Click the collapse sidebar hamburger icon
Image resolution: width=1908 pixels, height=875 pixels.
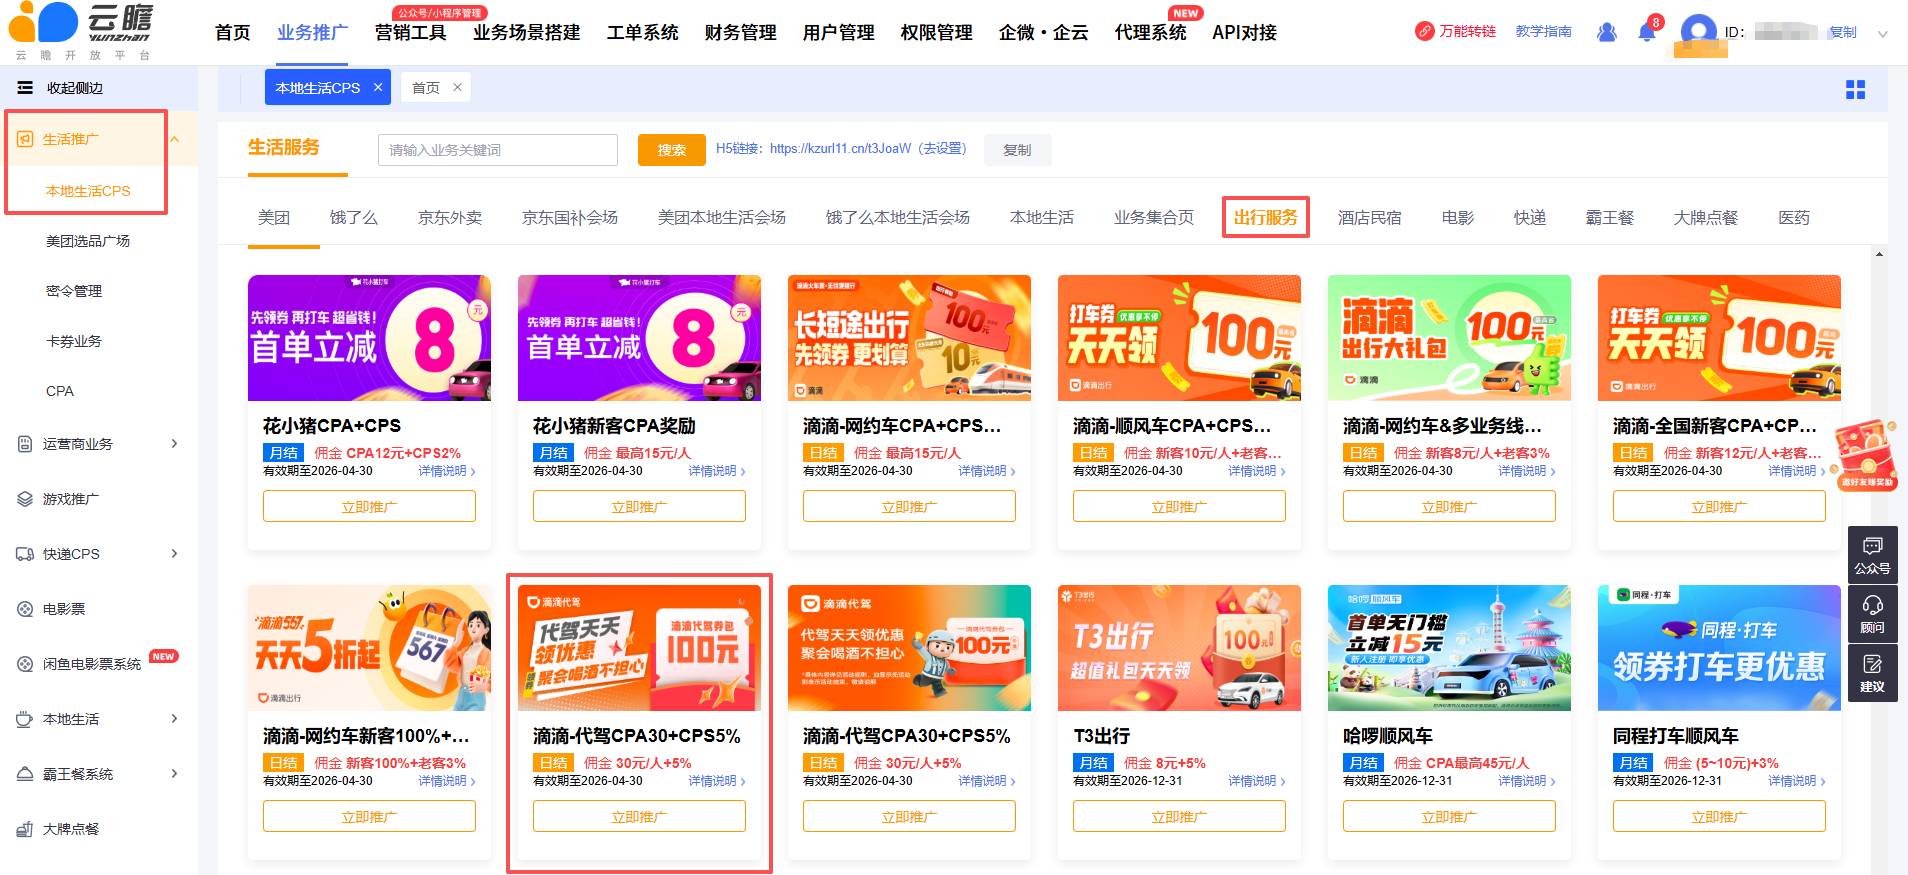click(25, 88)
